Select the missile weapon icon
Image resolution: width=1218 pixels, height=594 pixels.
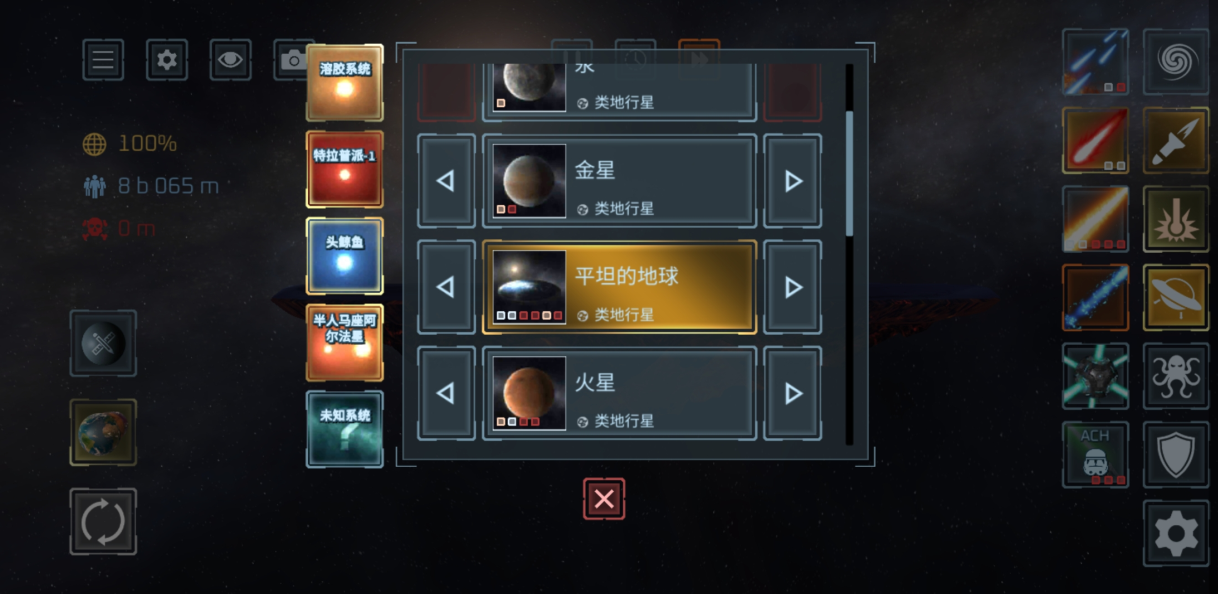click(x=1176, y=140)
